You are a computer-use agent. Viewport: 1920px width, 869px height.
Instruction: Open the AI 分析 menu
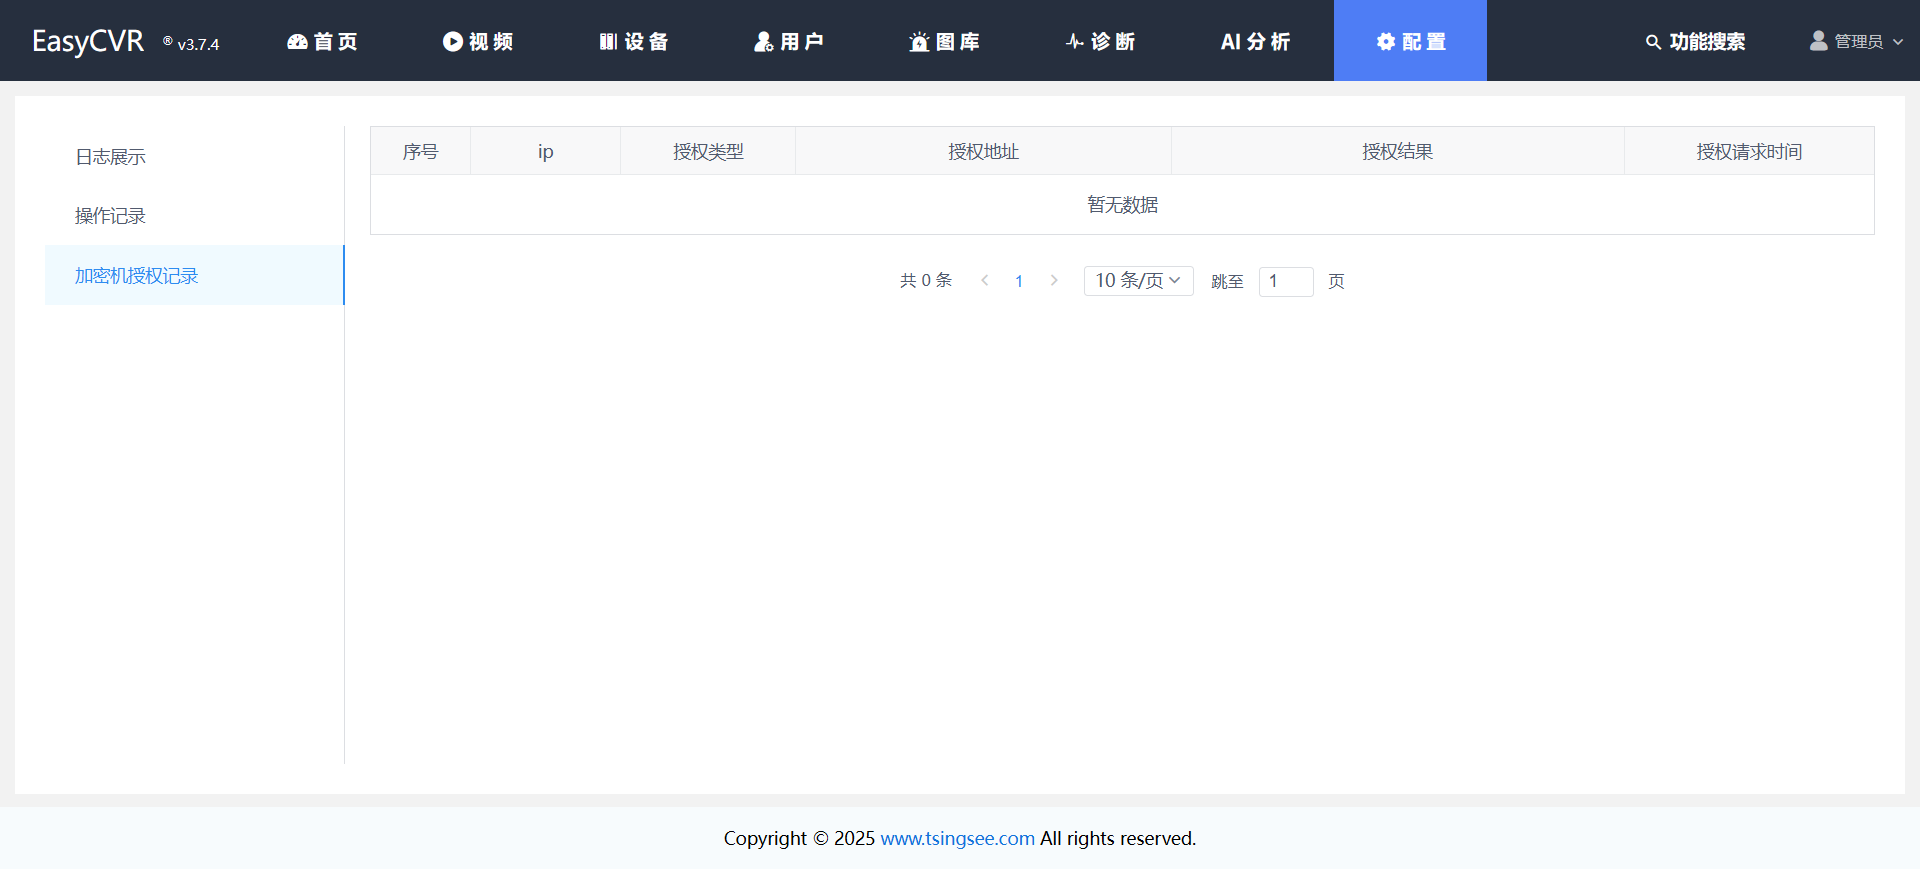tap(1255, 42)
